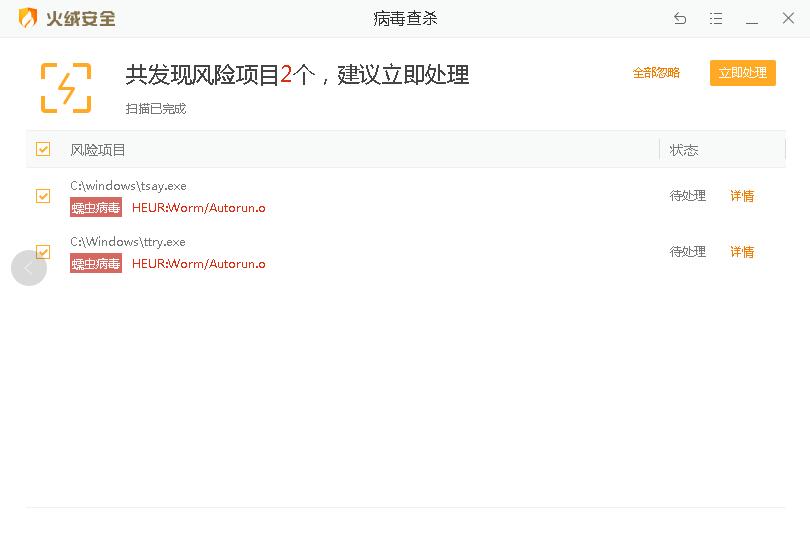810x536 pixels.
Task: Open the main menu list icon
Action: click(x=716, y=19)
